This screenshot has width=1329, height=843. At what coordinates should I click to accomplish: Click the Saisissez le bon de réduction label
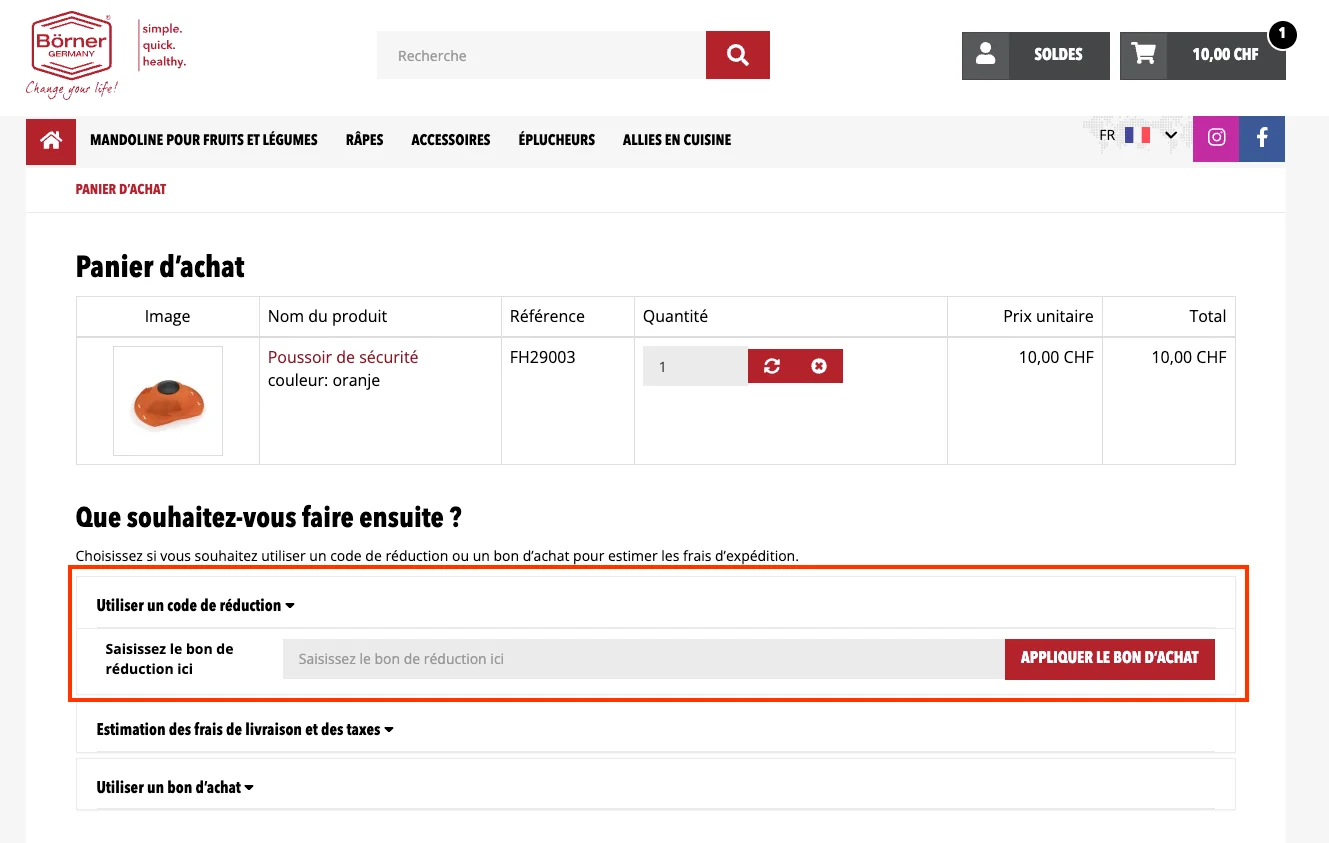[x=169, y=658]
